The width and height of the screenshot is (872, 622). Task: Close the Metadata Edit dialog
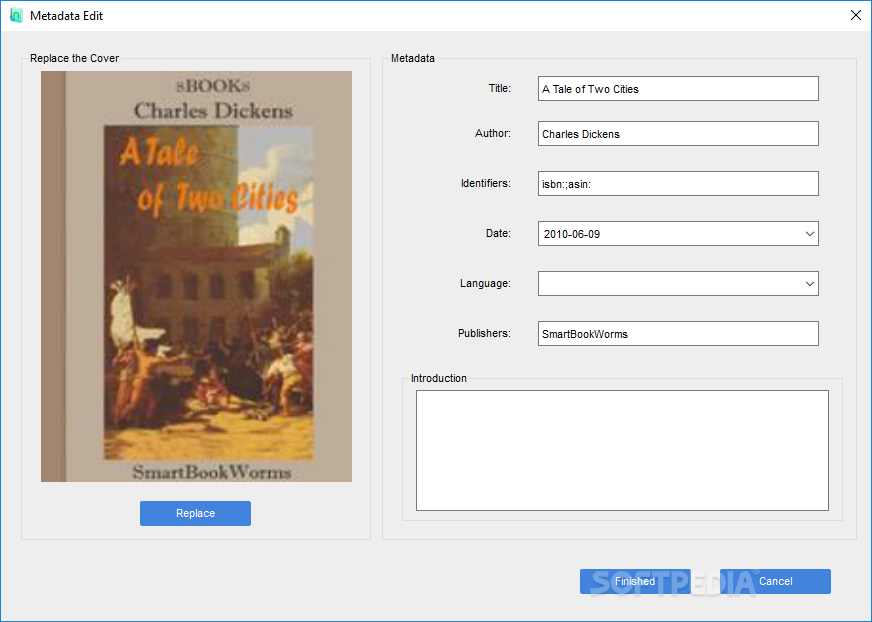click(856, 15)
